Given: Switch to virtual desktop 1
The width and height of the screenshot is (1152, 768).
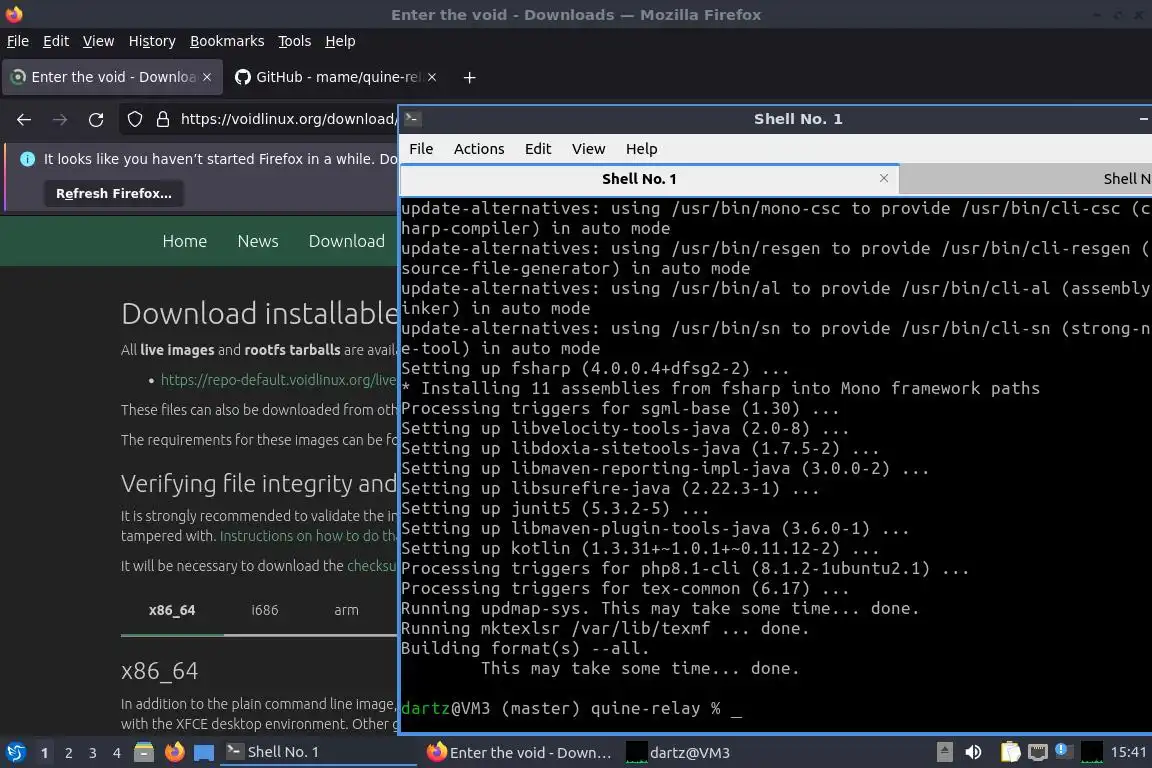Looking at the screenshot, I should point(45,753).
